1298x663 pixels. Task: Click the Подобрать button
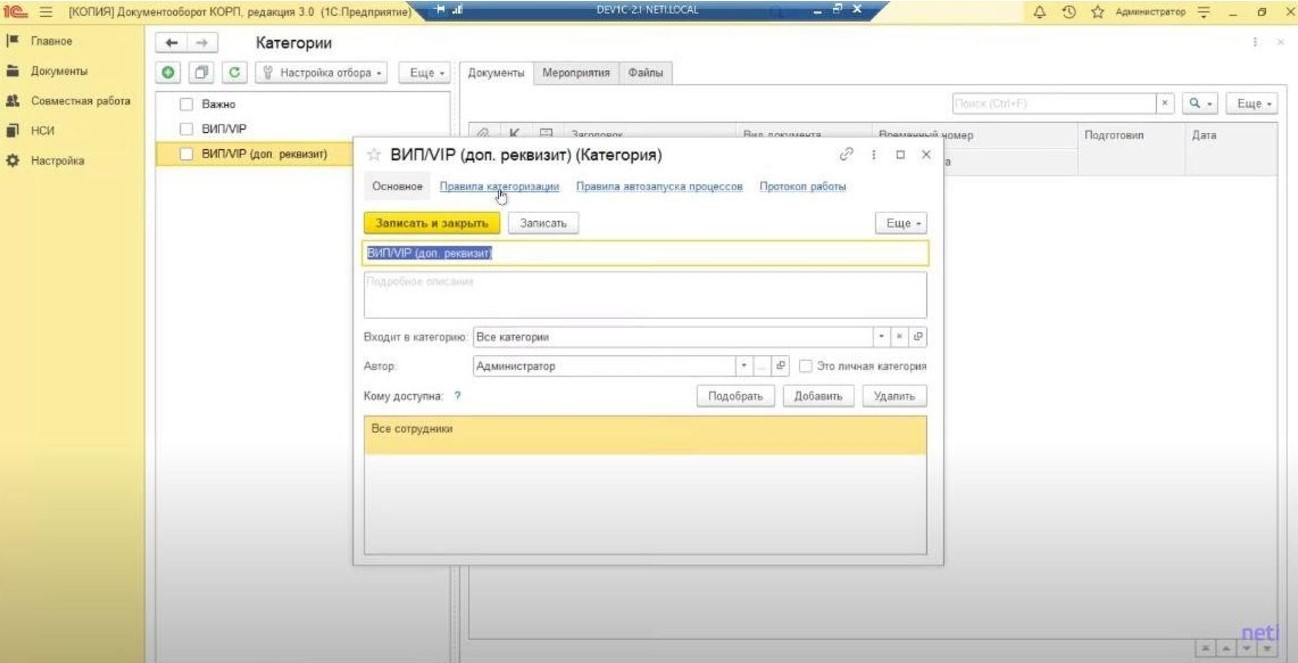(x=735, y=396)
